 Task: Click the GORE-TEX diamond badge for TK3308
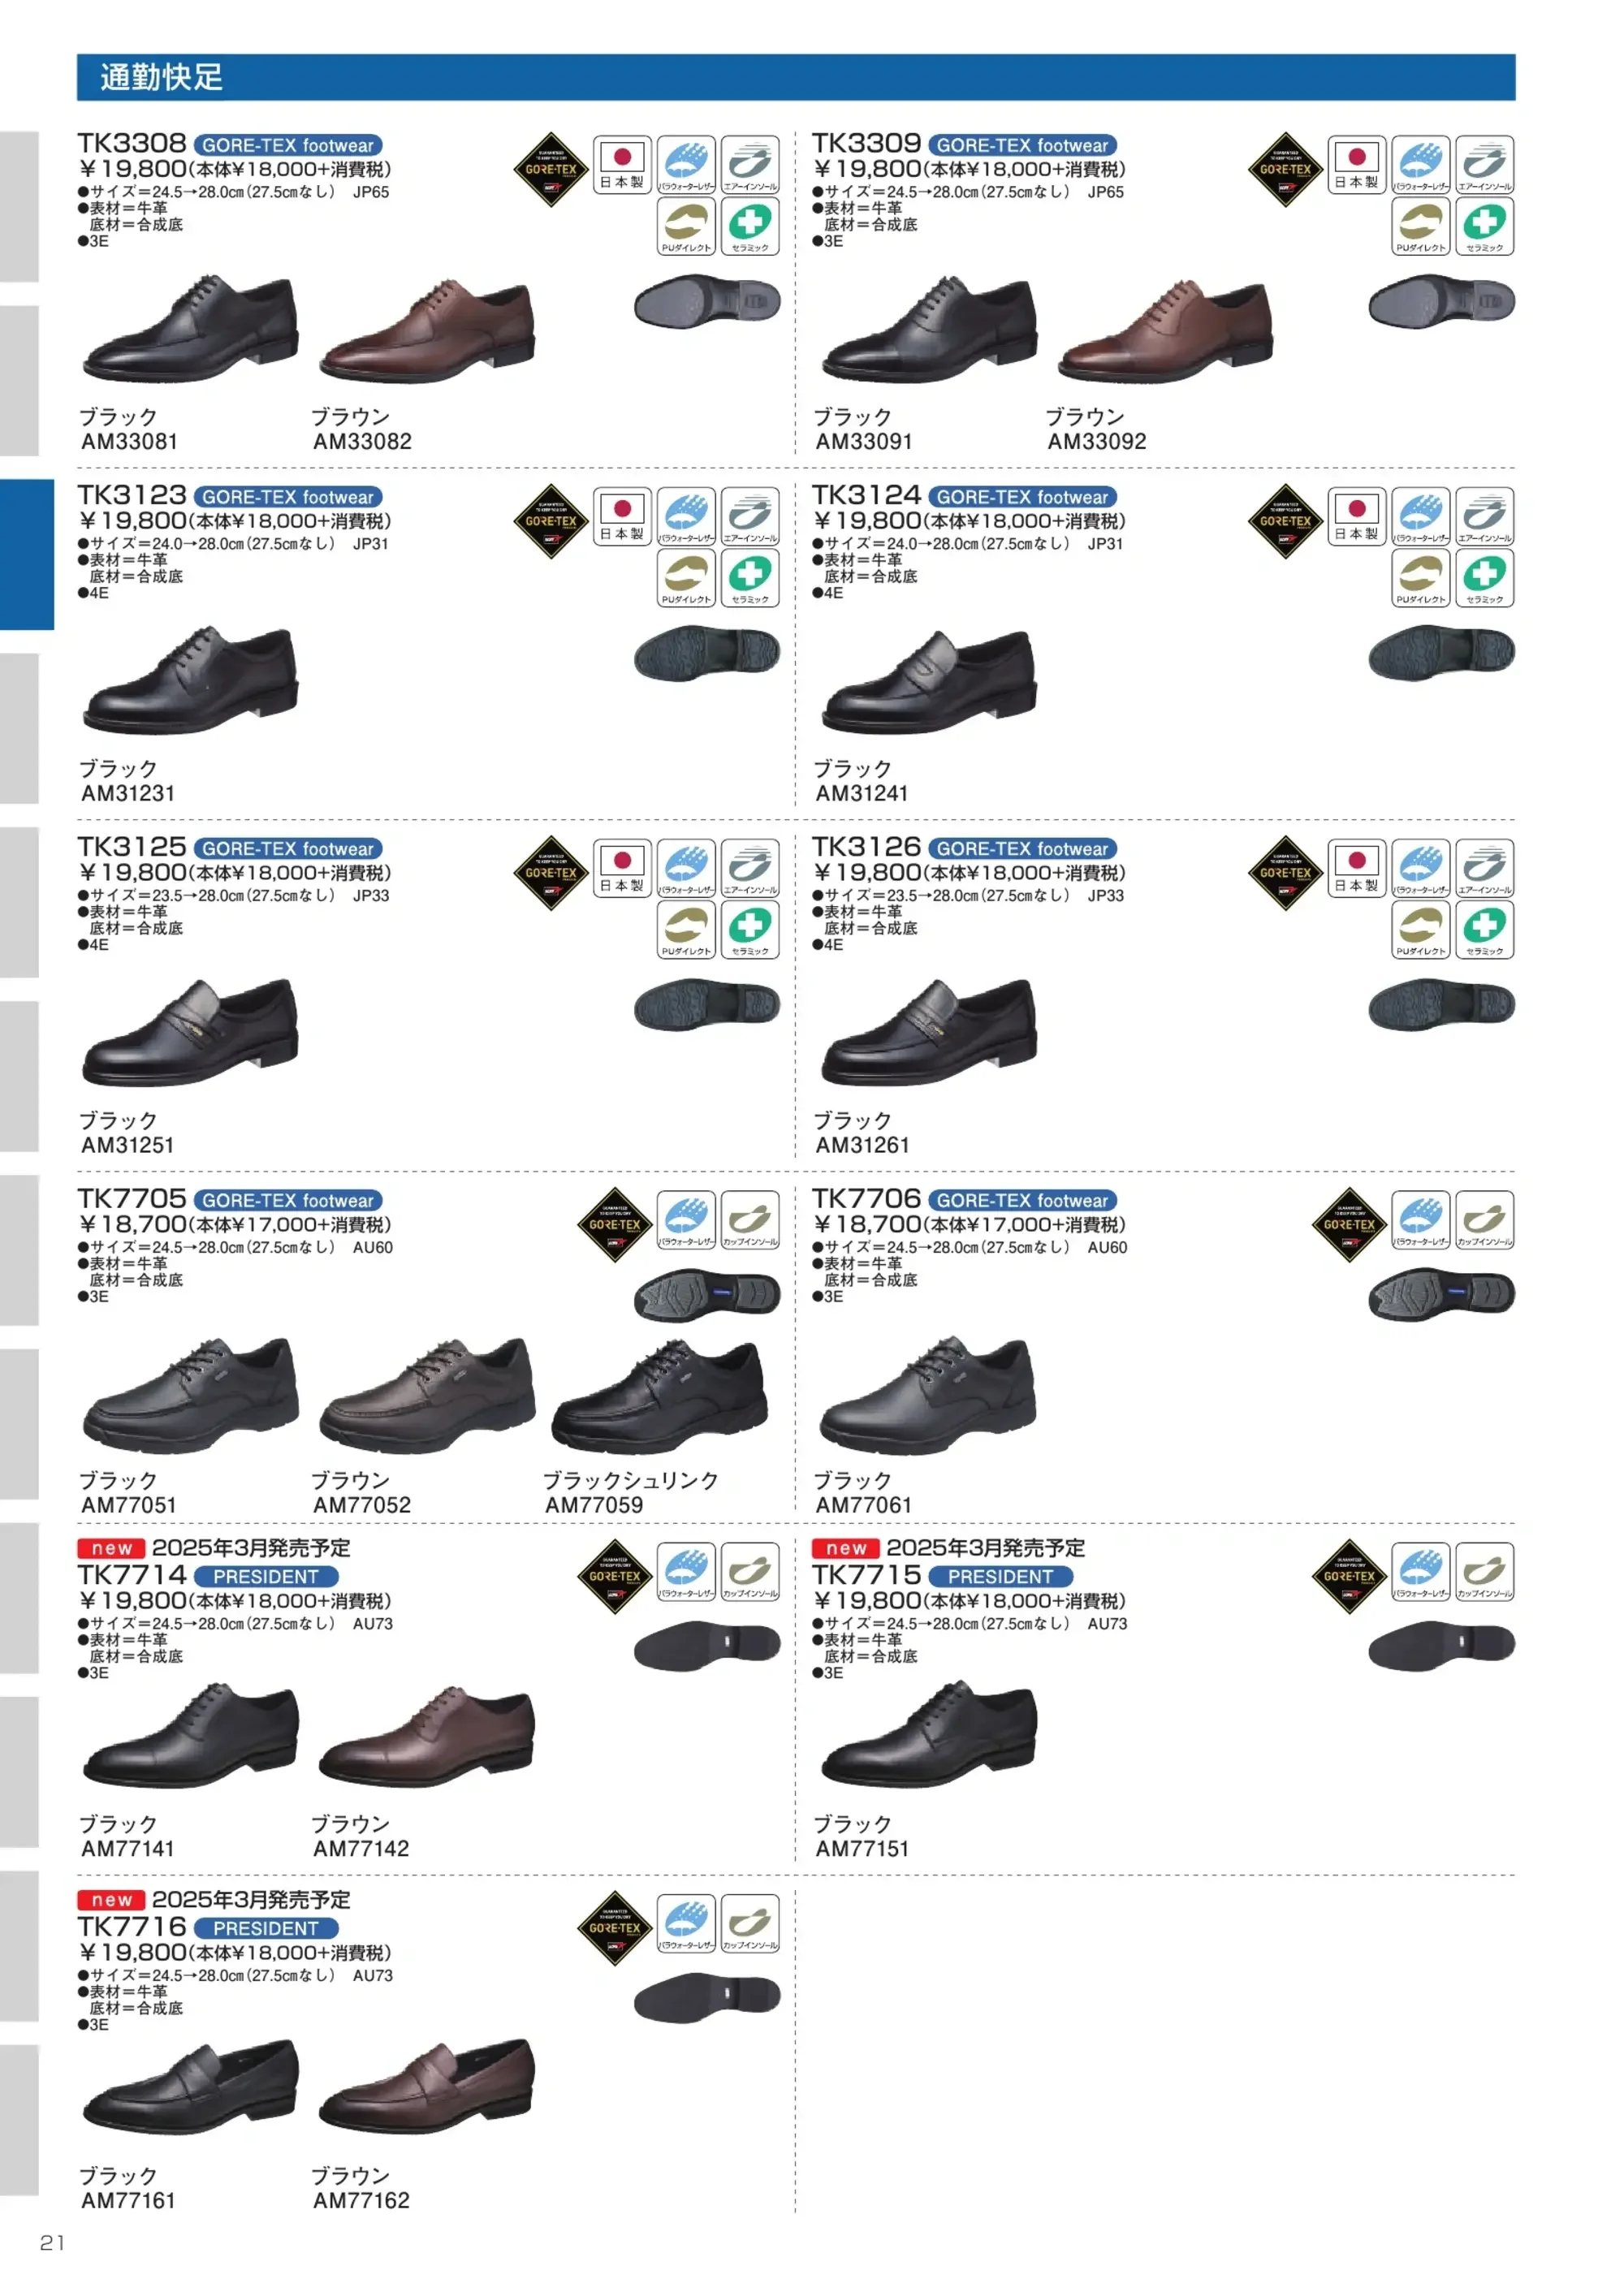point(551,170)
